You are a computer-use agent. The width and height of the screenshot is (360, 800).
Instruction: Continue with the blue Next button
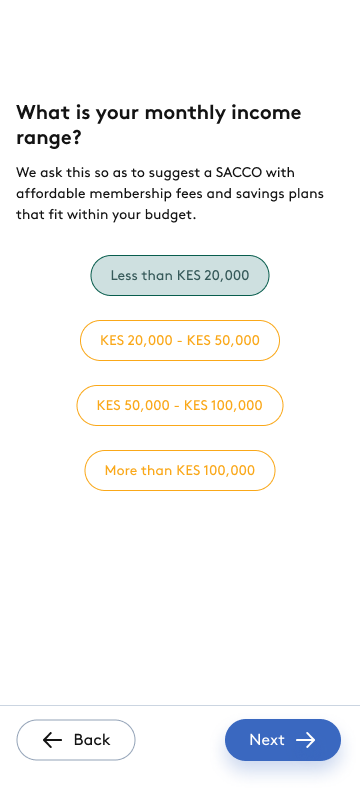click(283, 740)
